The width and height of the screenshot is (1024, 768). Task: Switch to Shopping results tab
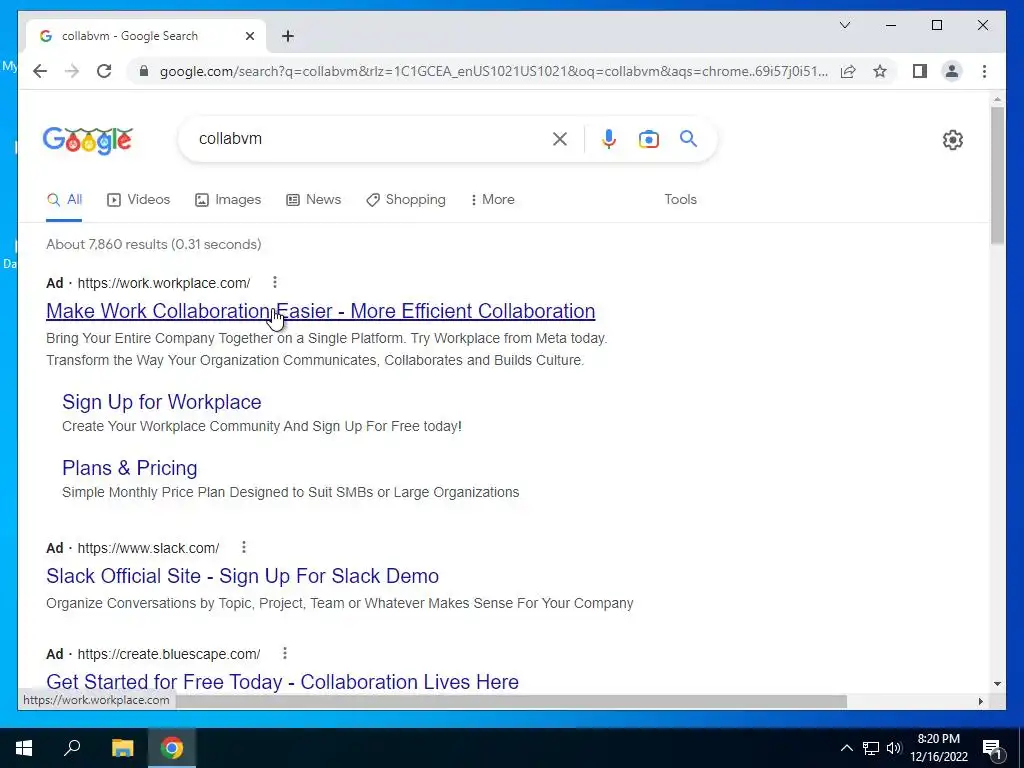(406, 200)
